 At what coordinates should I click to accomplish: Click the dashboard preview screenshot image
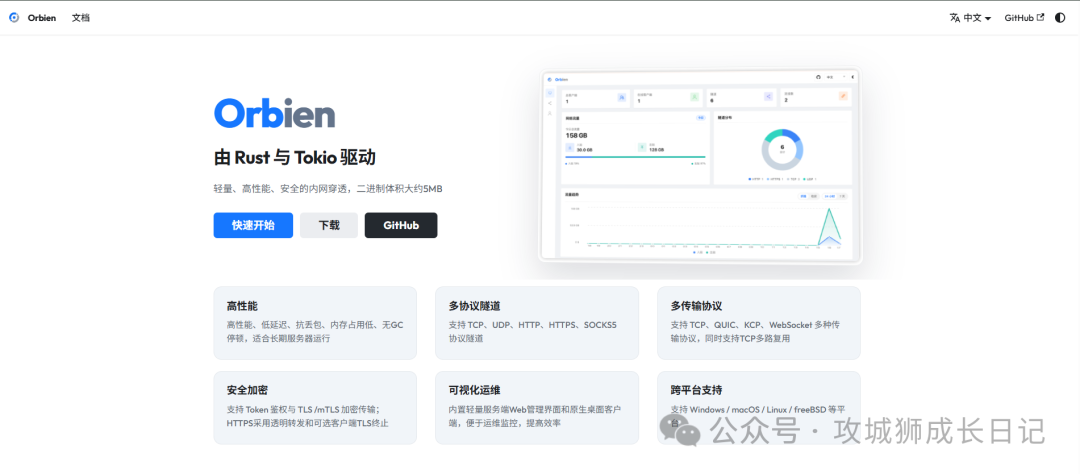tap(700, 165)
